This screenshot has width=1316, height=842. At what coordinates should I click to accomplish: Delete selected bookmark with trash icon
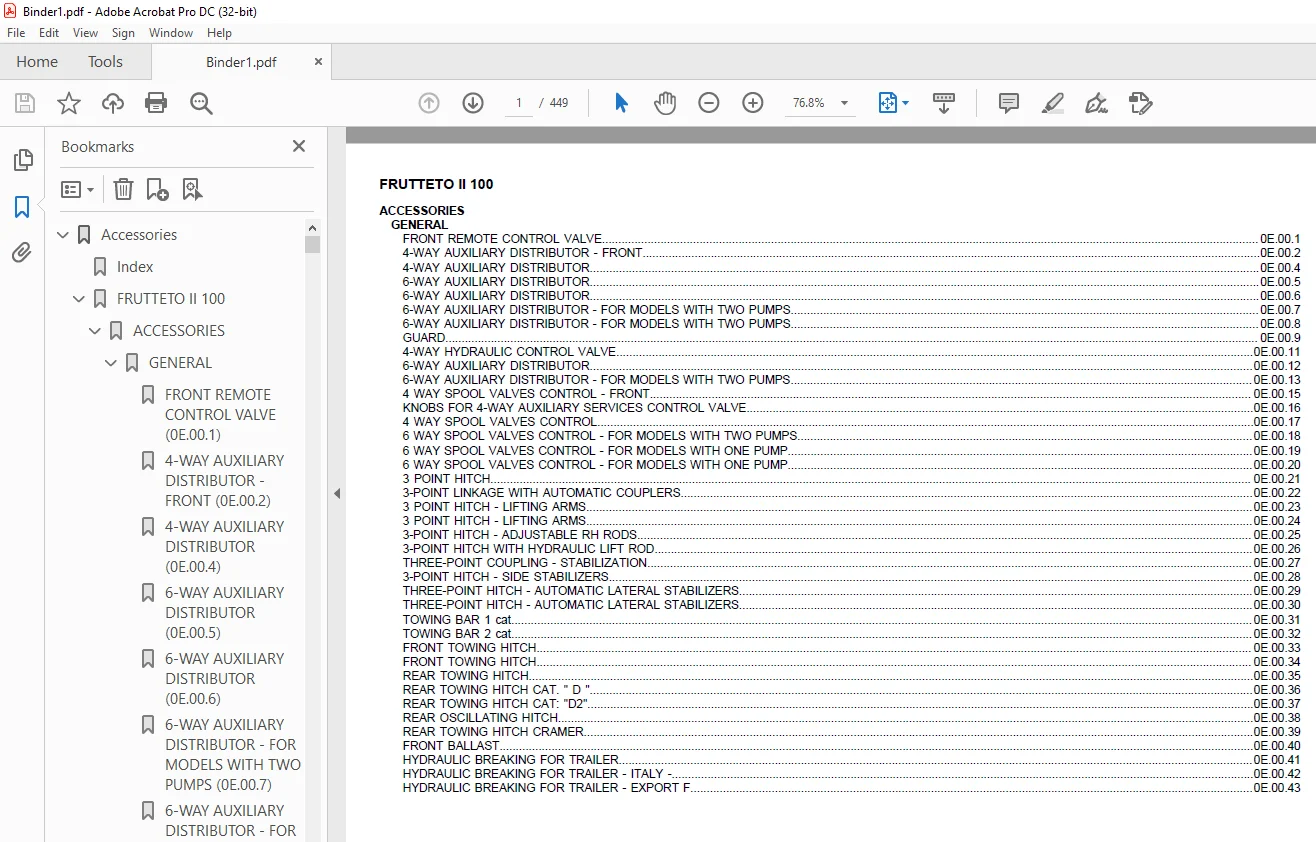tap(123, 189)
